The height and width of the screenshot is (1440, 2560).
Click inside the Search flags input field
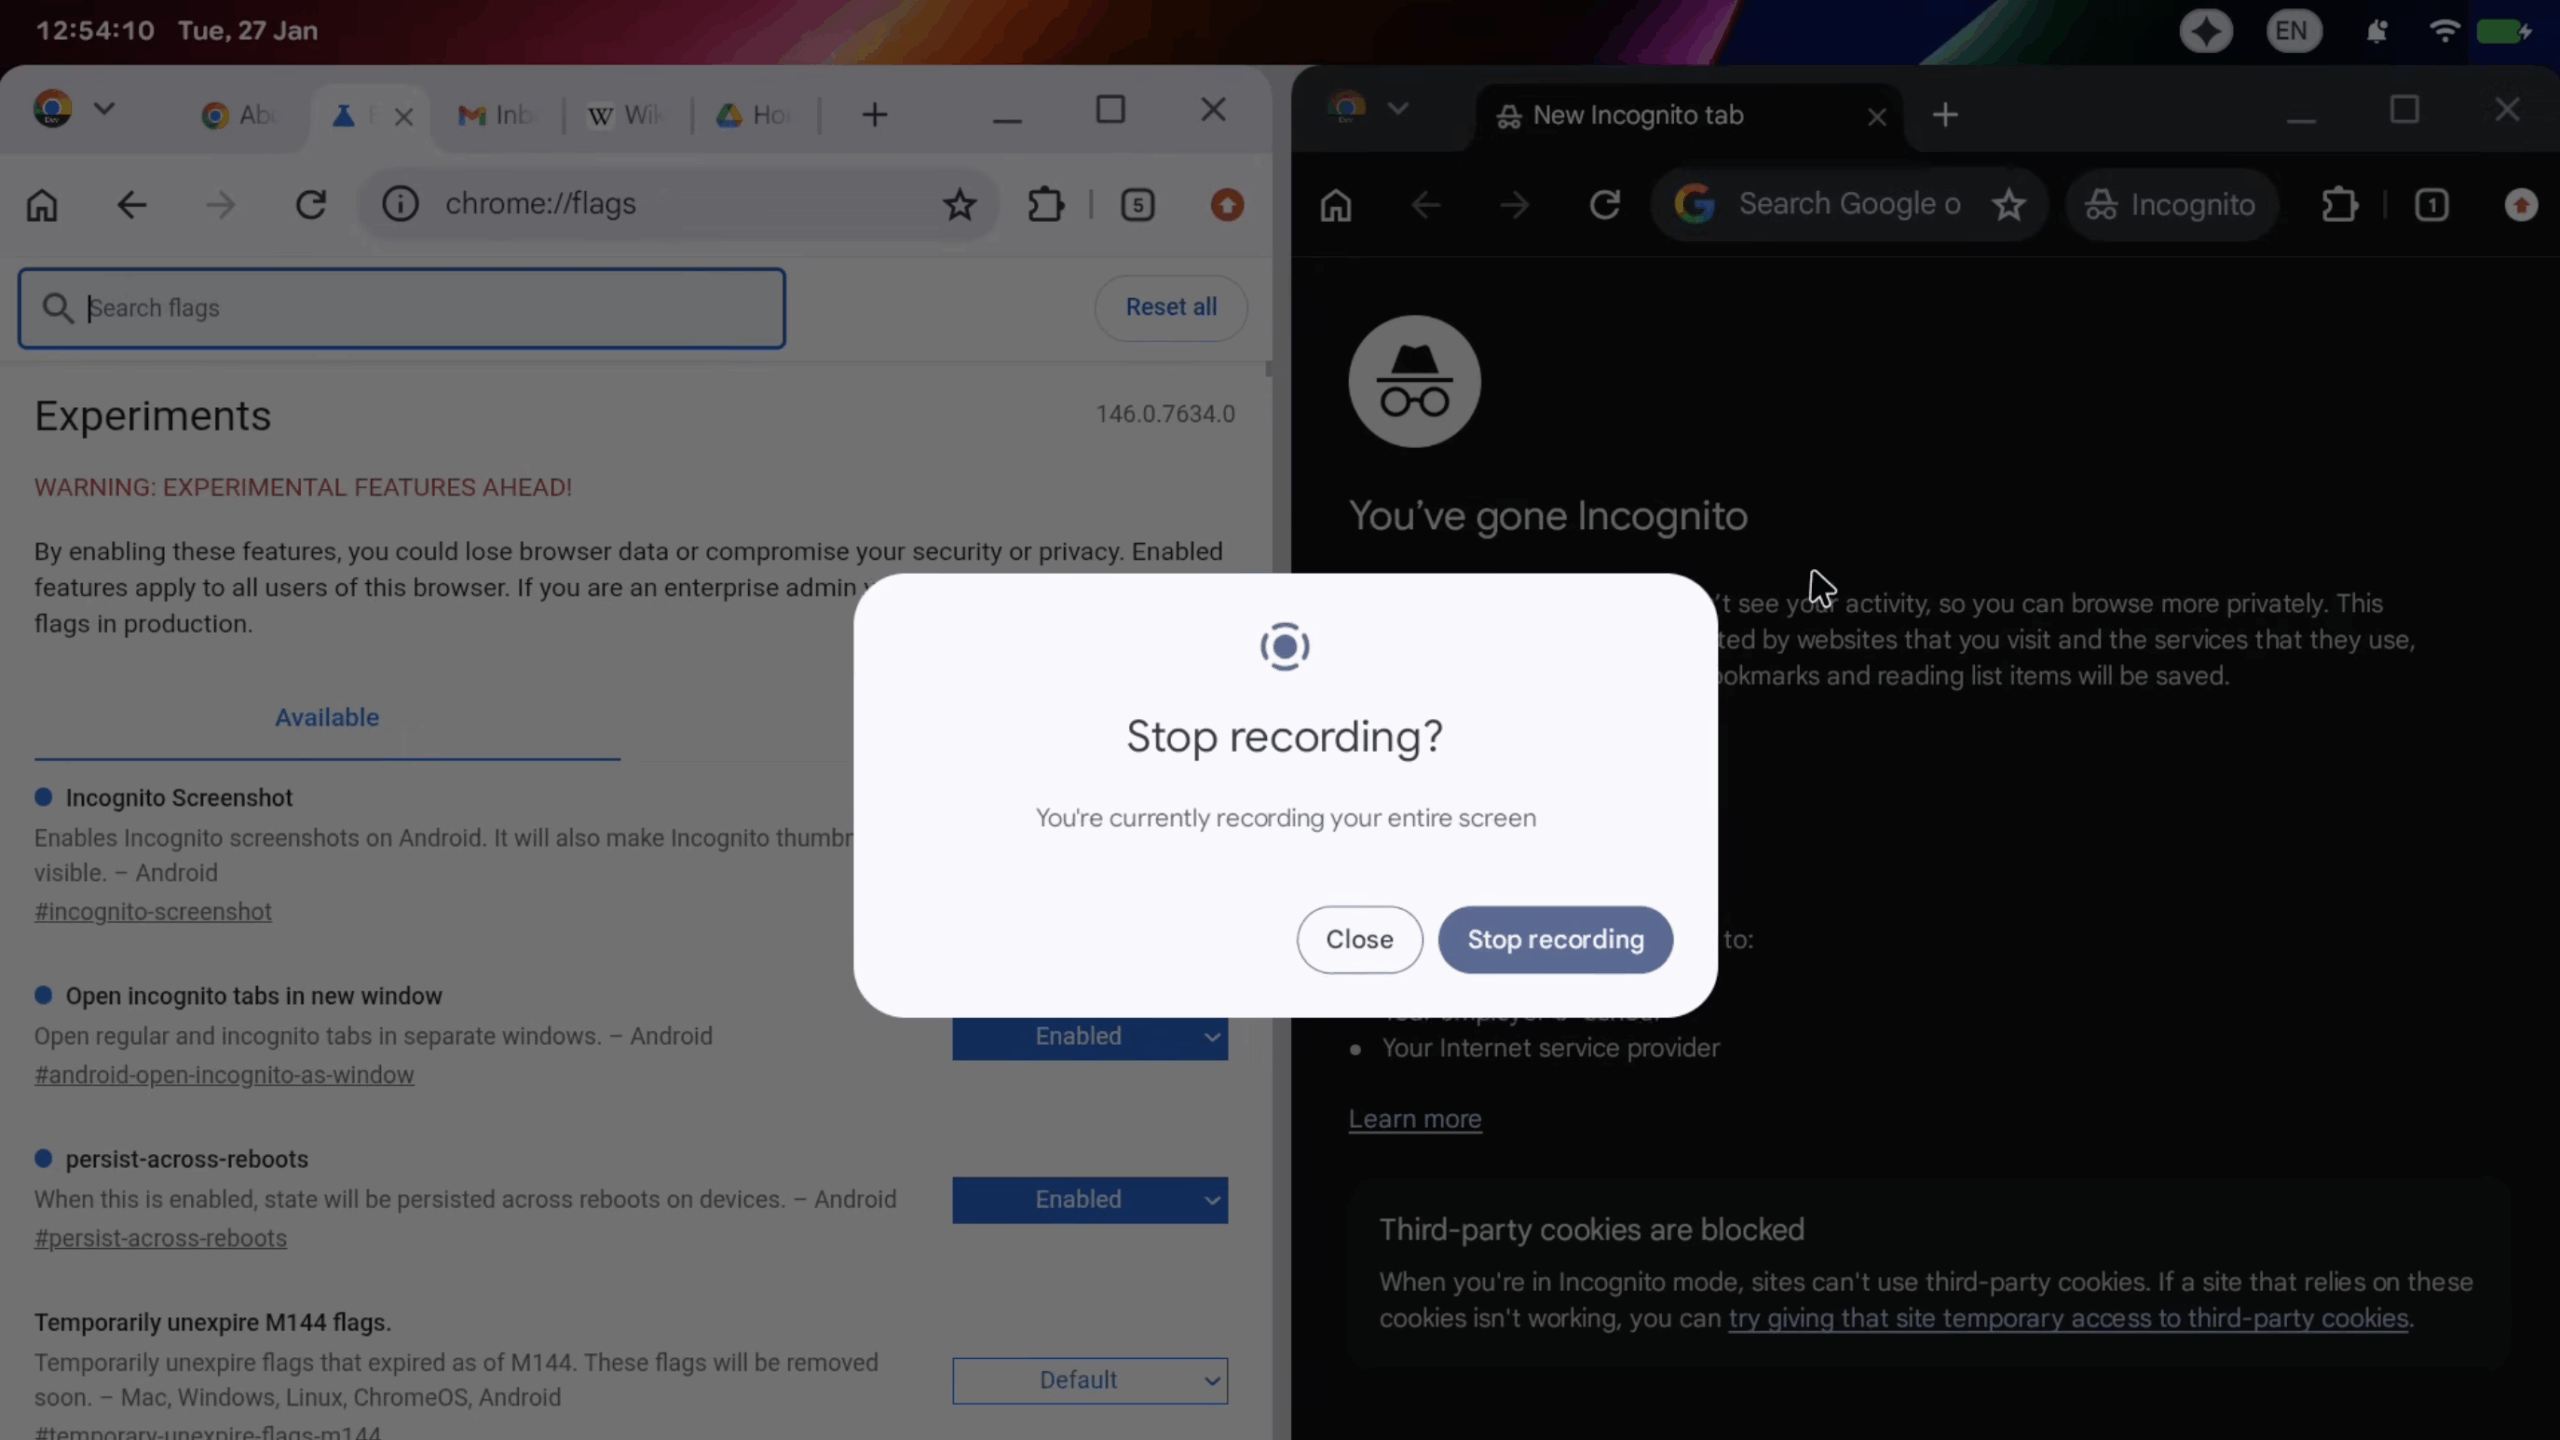(400, 307)
